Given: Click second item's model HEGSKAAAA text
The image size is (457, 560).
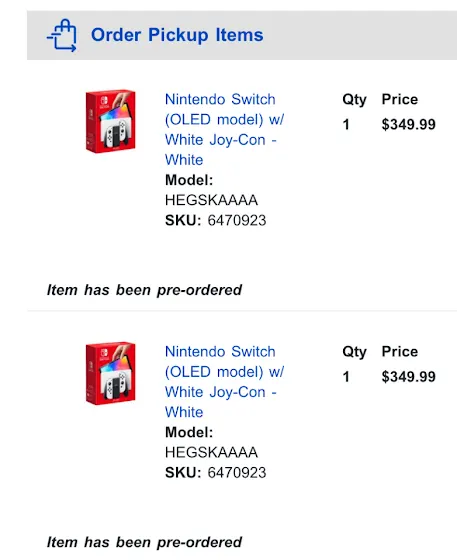Looking at the screenshot, I should [x=211, y=452].
